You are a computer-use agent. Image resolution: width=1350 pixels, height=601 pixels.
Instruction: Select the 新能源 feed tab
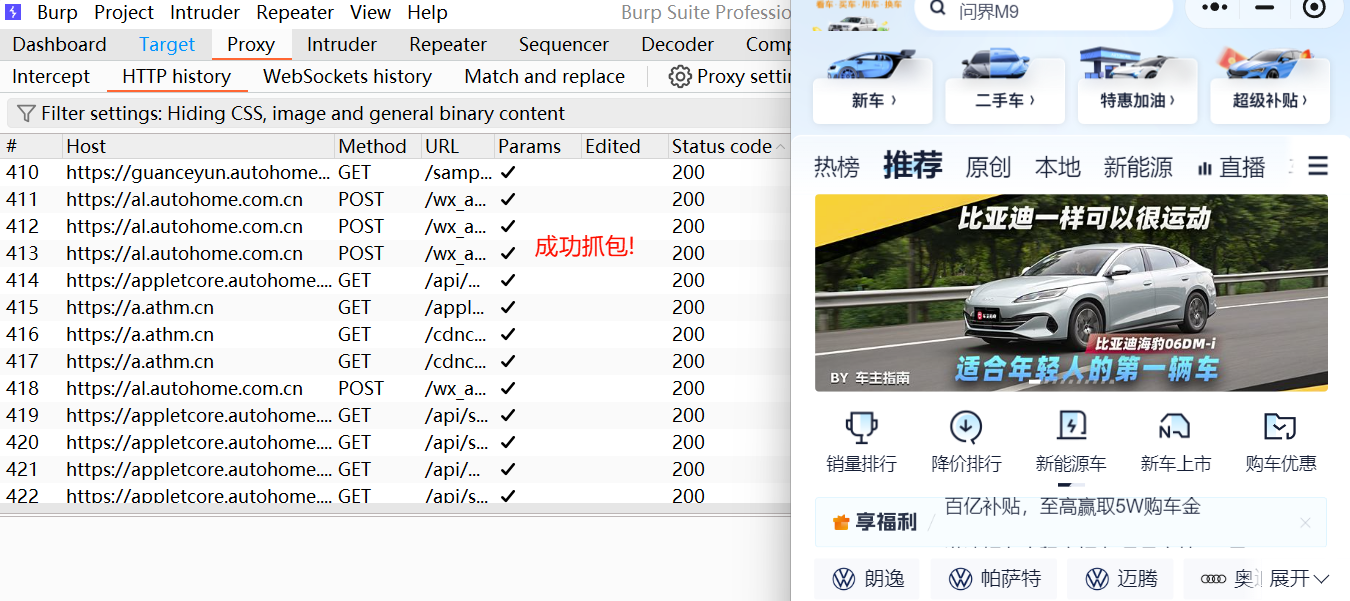point(1138,167)
